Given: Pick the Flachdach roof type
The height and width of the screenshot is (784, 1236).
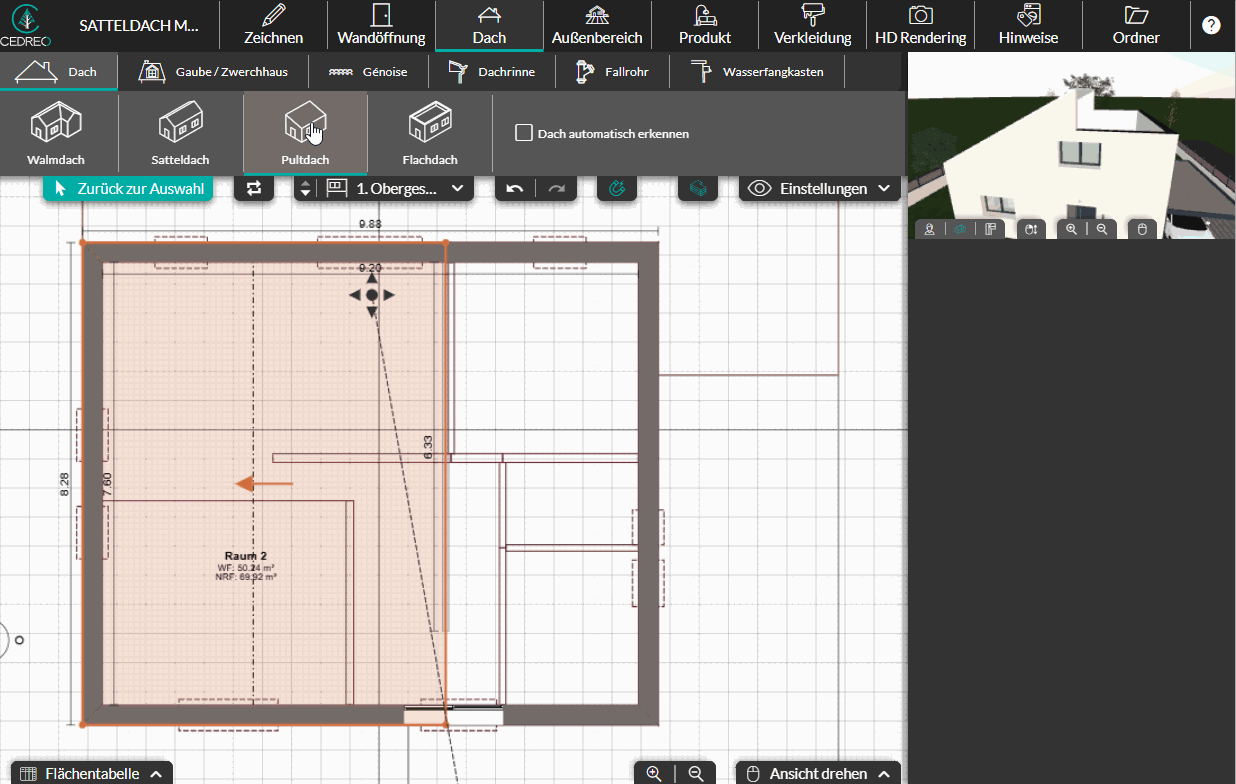Looking at the screenshot, I should tap(430, 133).
